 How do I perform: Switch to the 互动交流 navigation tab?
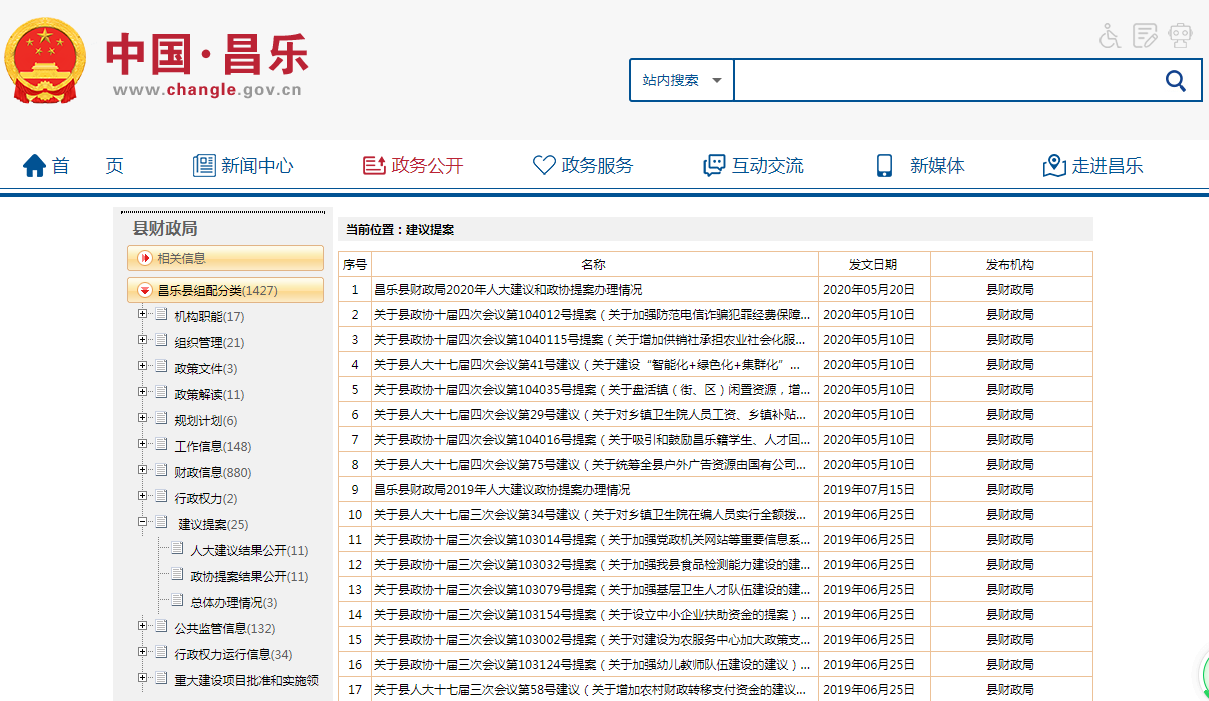click(x=753, y=166)
